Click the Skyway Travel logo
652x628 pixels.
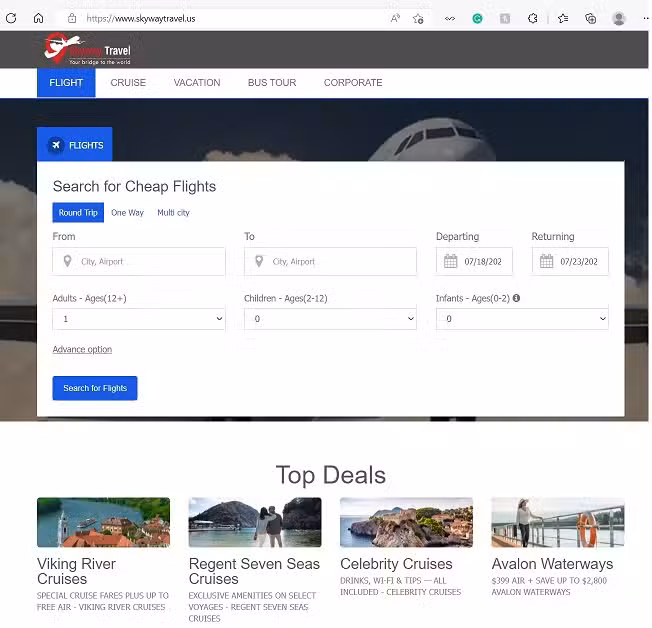pos(88,49)
